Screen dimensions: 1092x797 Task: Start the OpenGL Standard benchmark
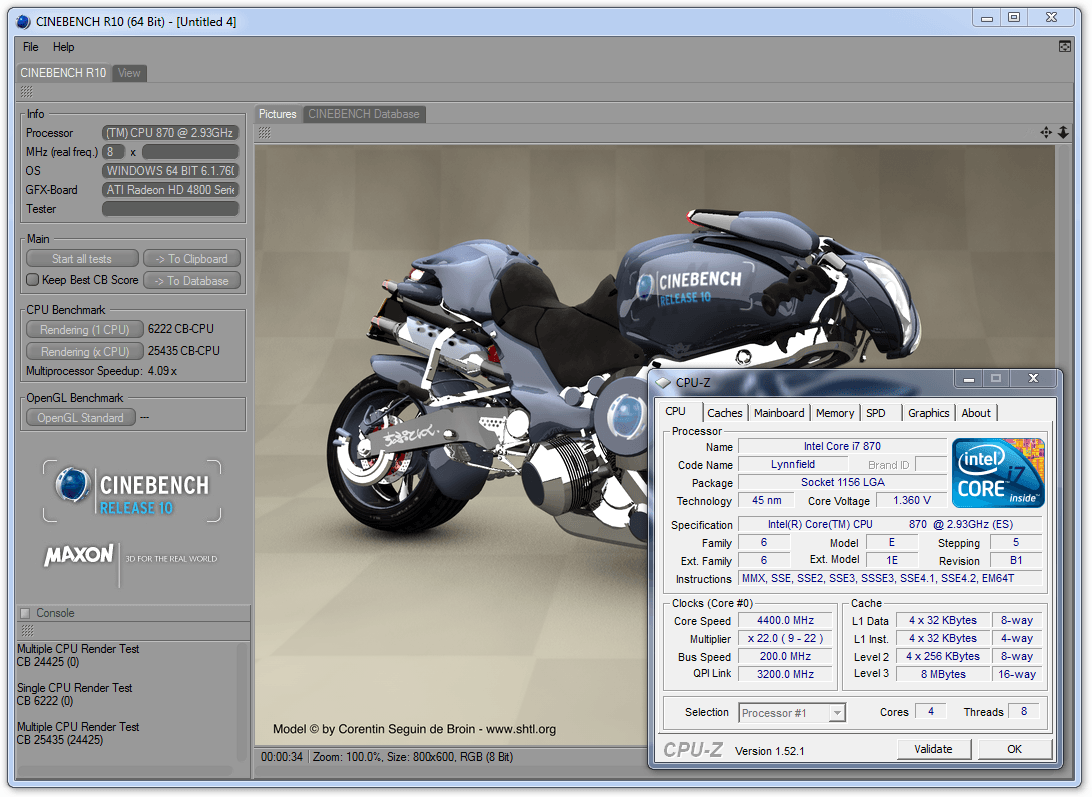tap(81, 418)
